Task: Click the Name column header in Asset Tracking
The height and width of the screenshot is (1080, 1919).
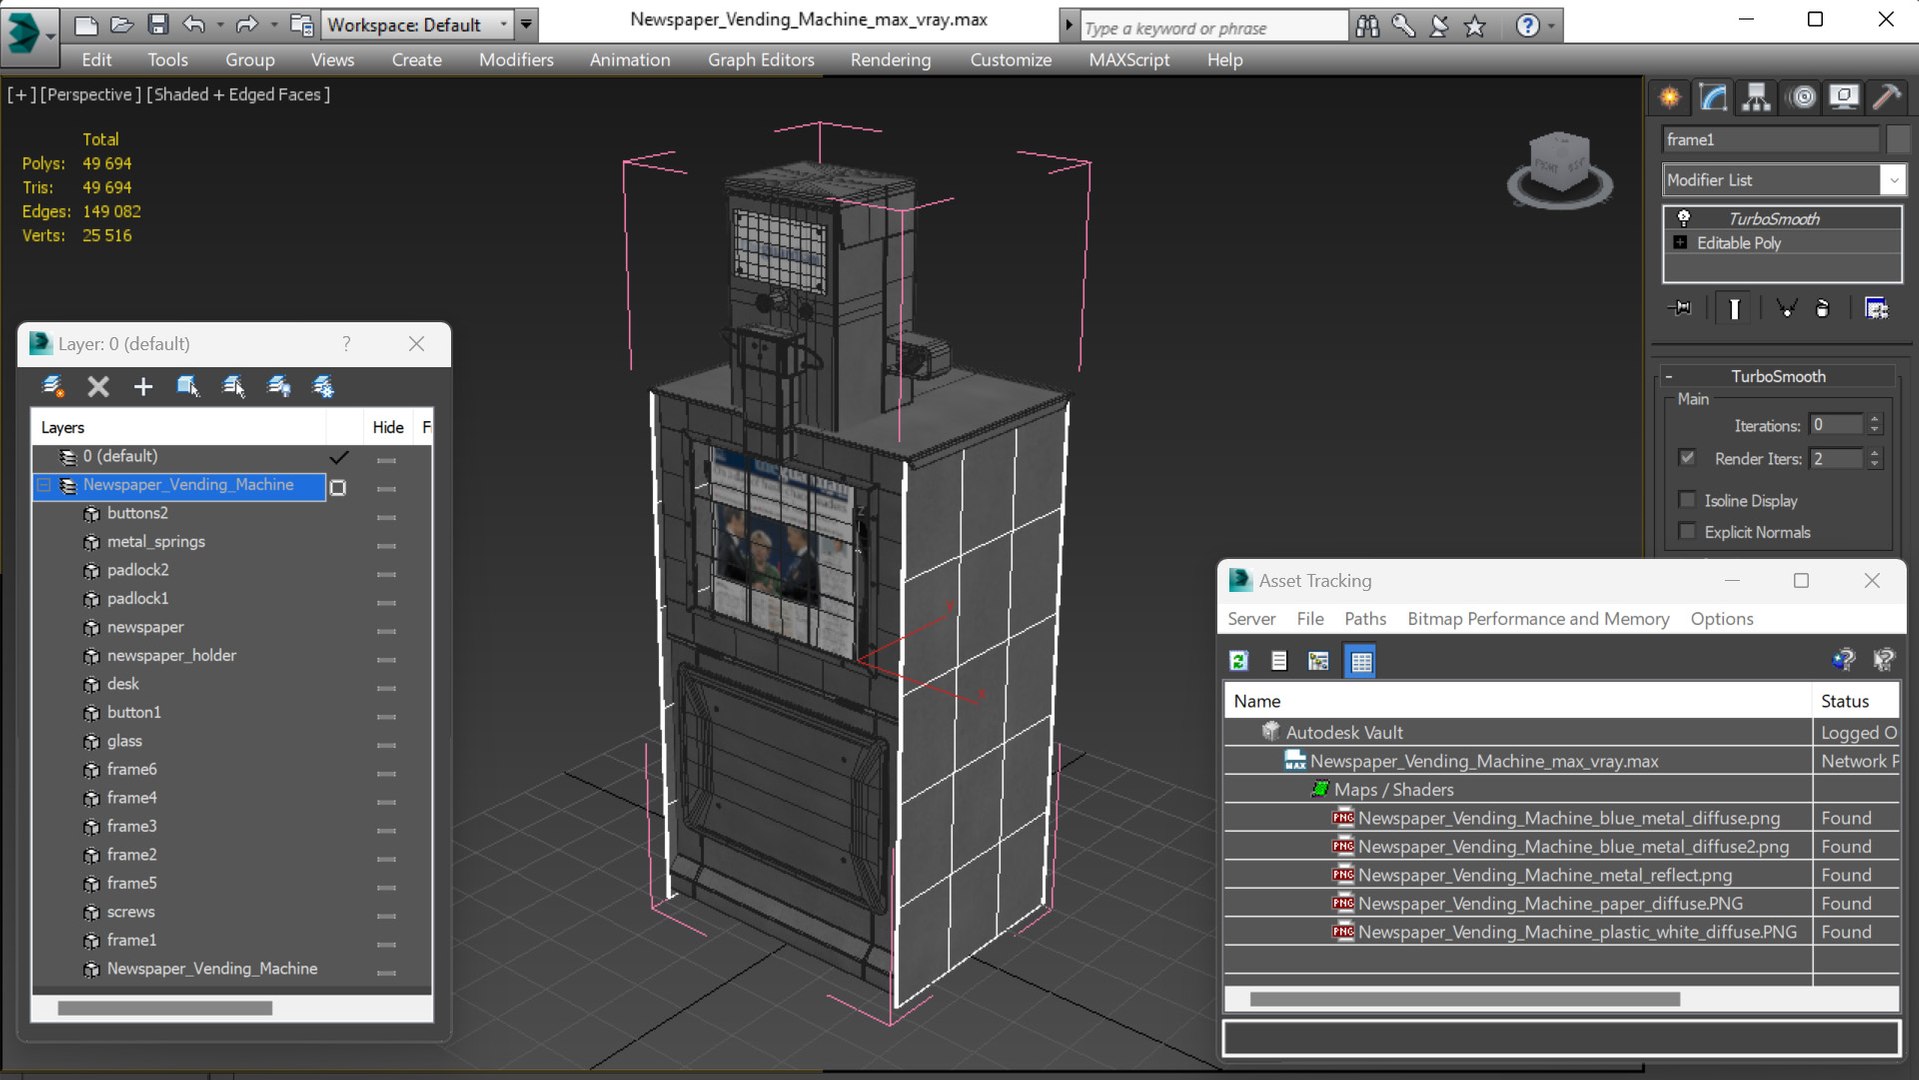Action: (1518, 701)
